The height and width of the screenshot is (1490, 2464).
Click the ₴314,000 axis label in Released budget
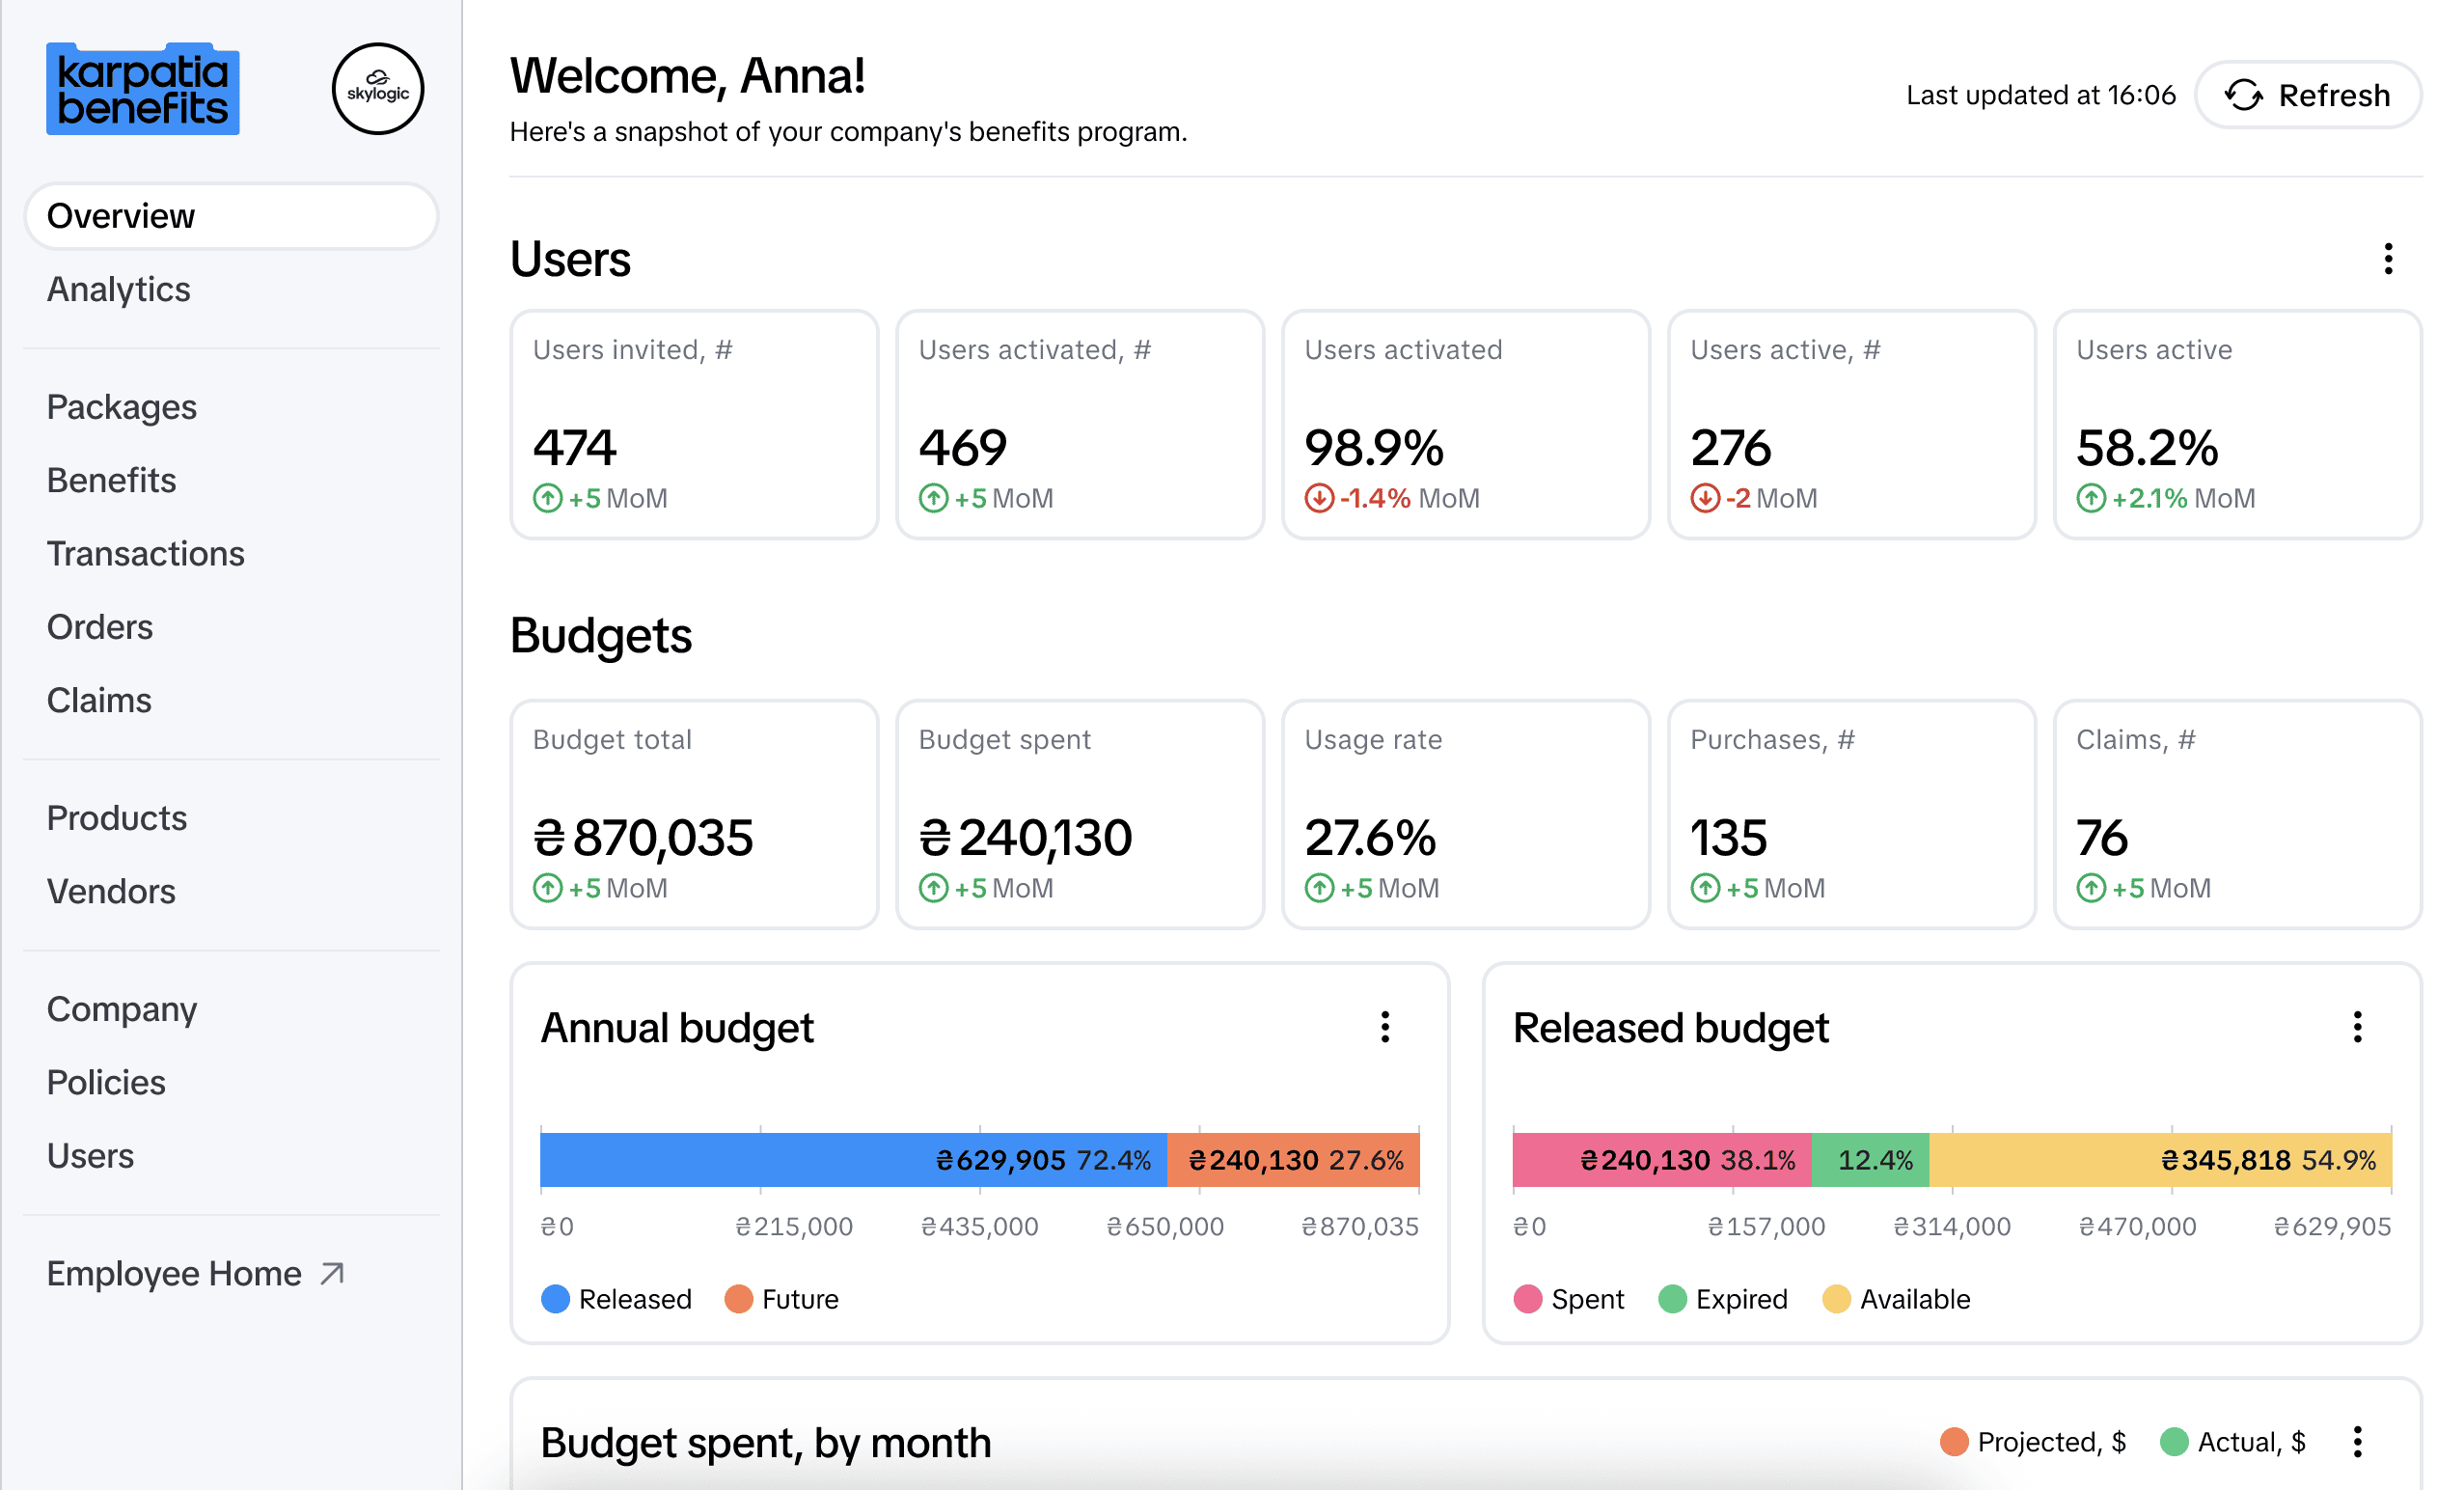[1952, 1226]
